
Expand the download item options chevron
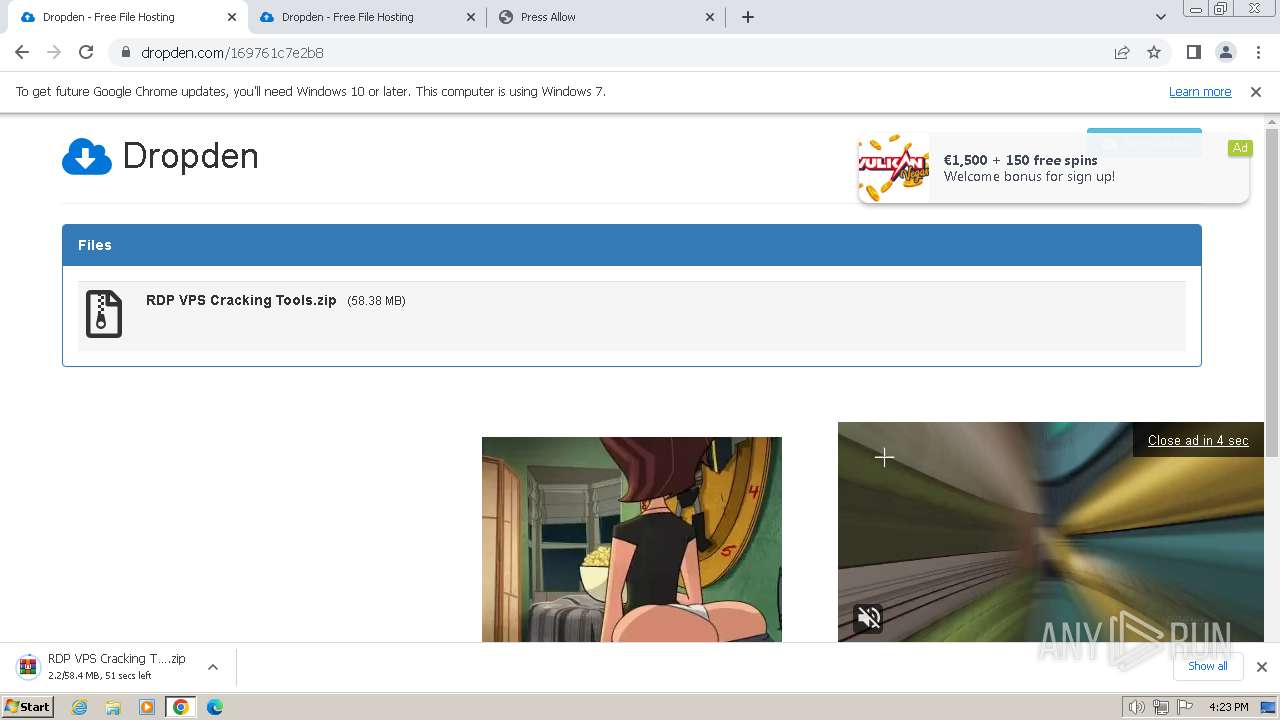click(212, 667)
